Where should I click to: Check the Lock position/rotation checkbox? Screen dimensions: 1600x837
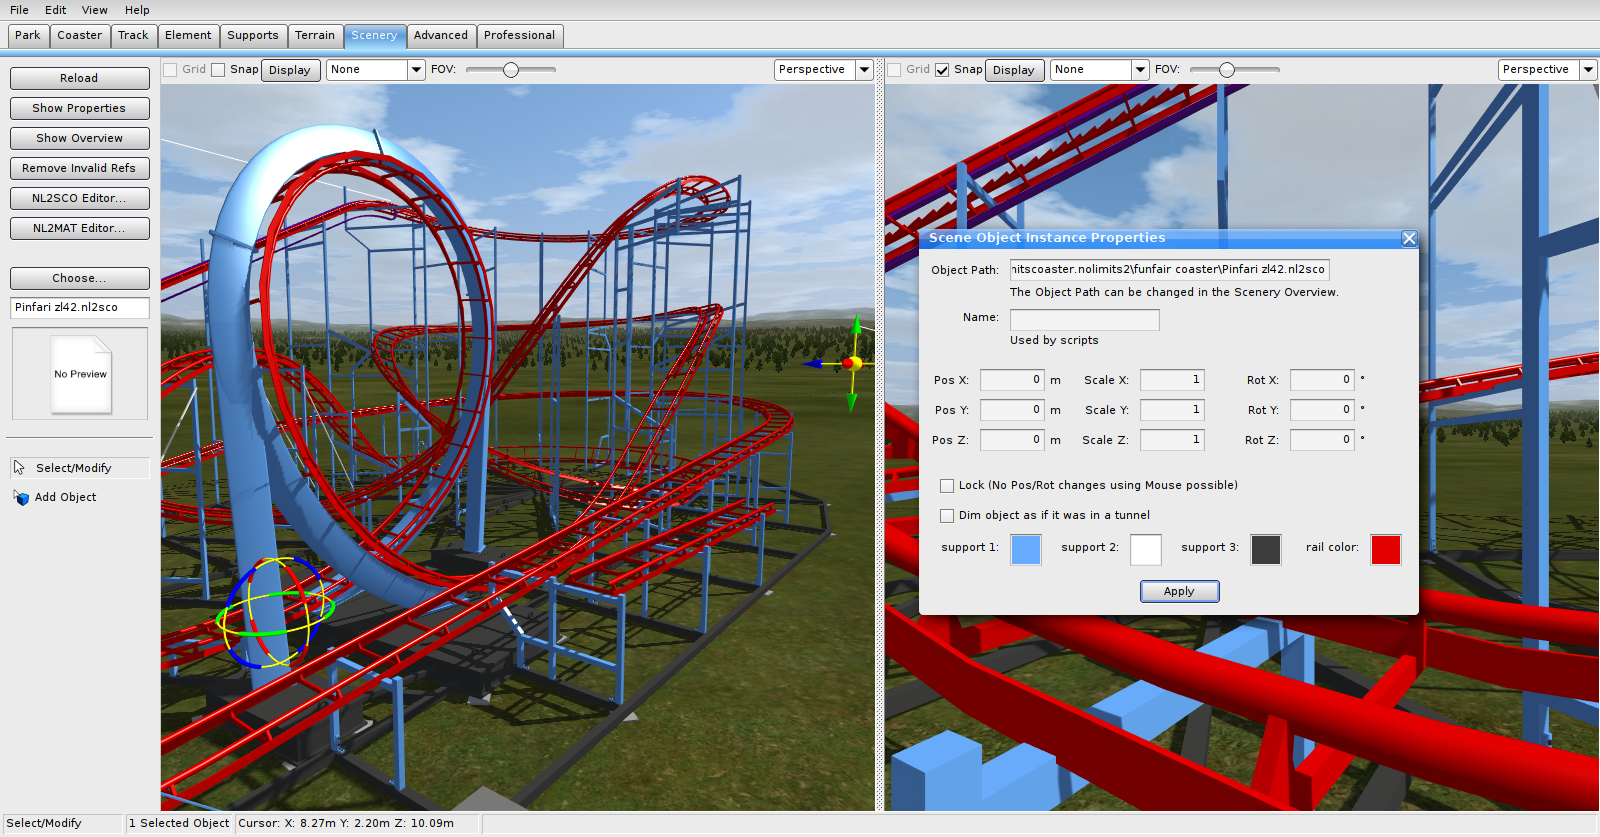(x=947, y=486)
